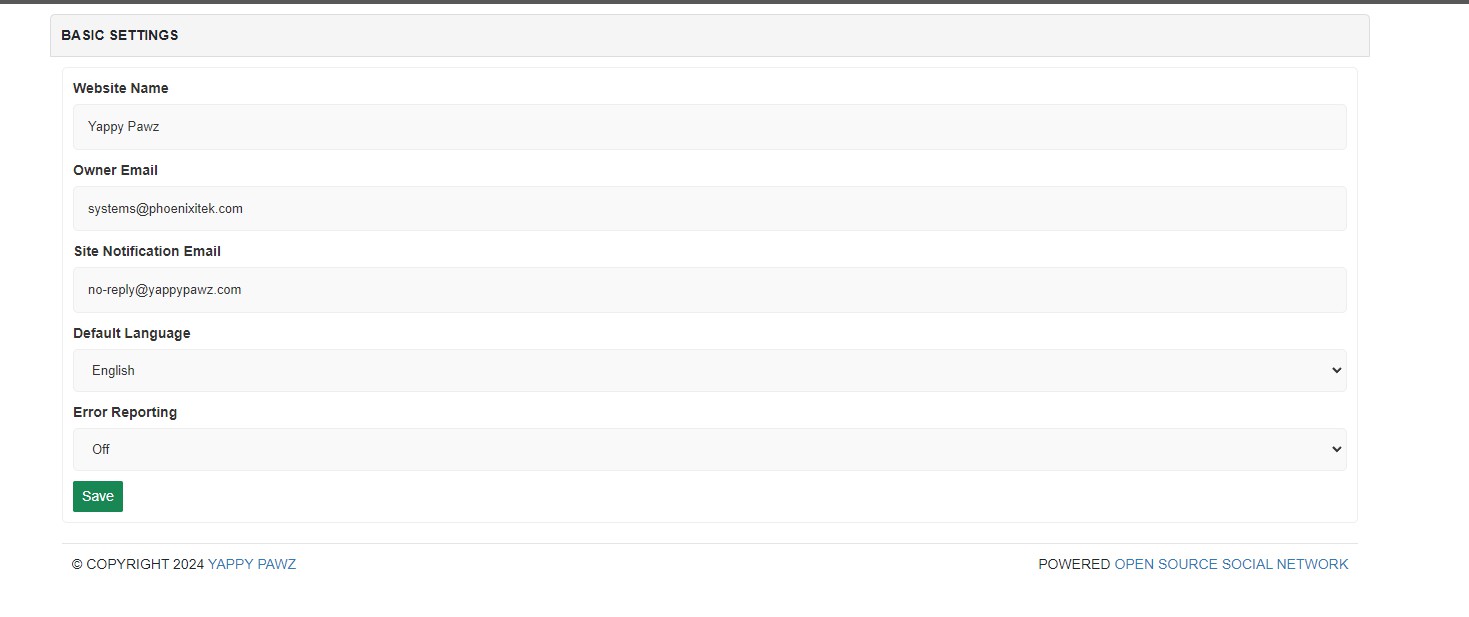Open the YAPPY PAWZ footer link

coord(252,564)
